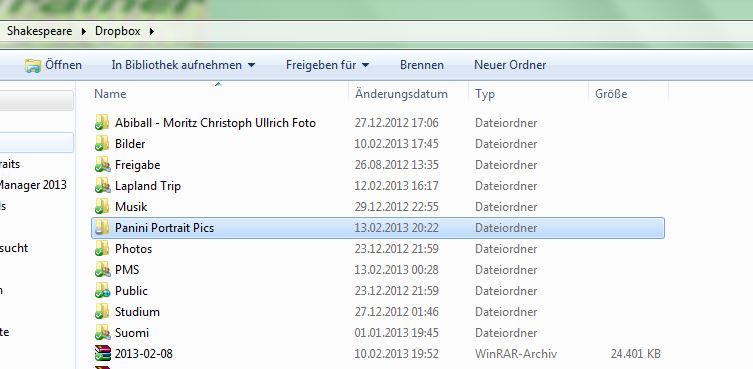Click the 24.401 KB size value
753x369 pixels.
[x=636, y=354]
